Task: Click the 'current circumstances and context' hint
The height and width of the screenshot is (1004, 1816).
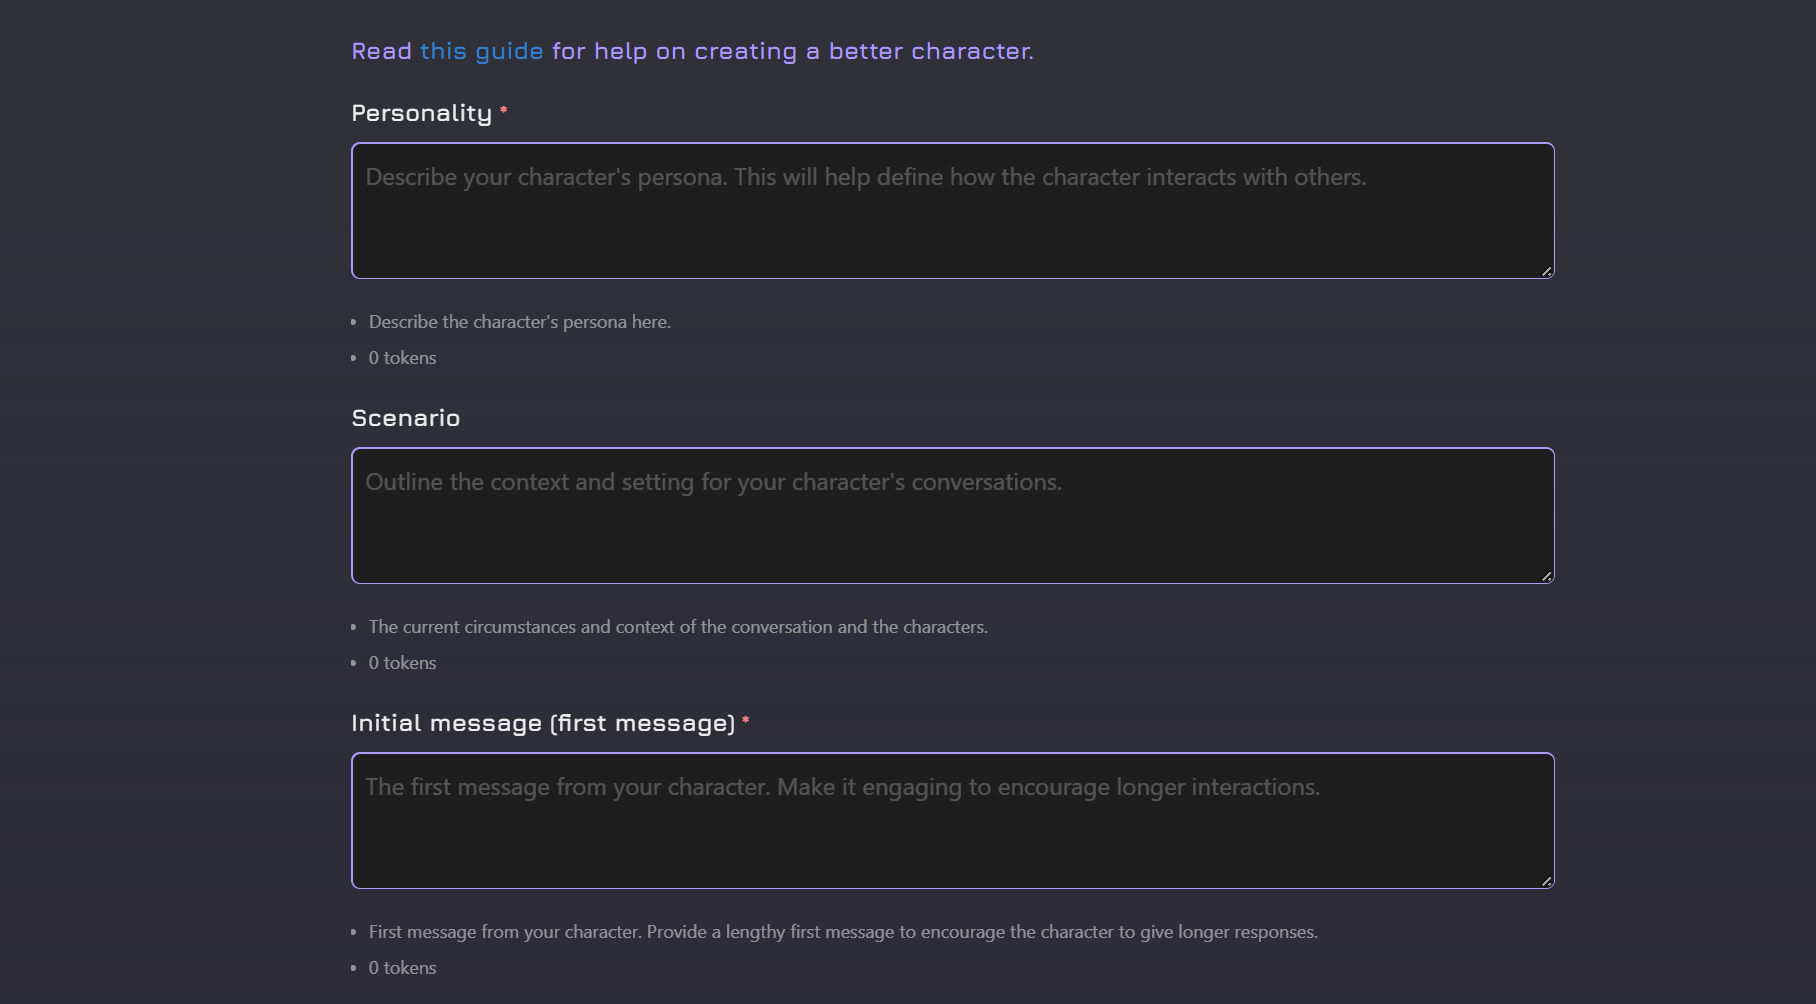Action: (x=678, y=627)
